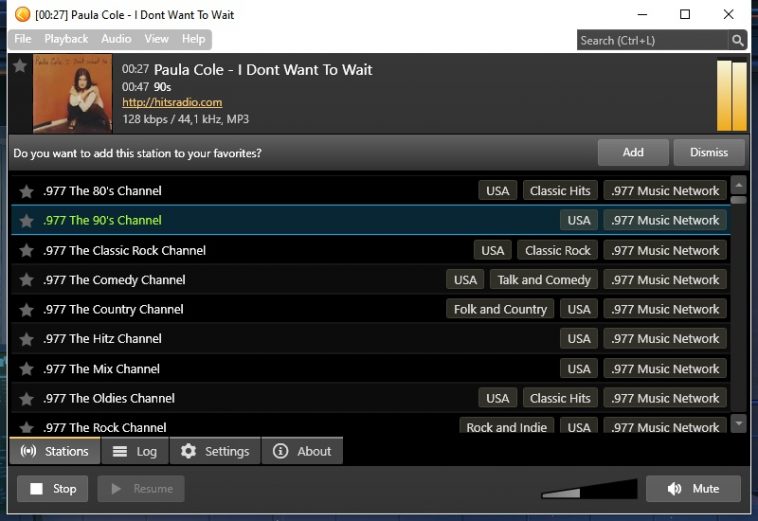Screen dimensions: 758x521
Task: Favorite the currently playing station star
Action: coord(20,65)
